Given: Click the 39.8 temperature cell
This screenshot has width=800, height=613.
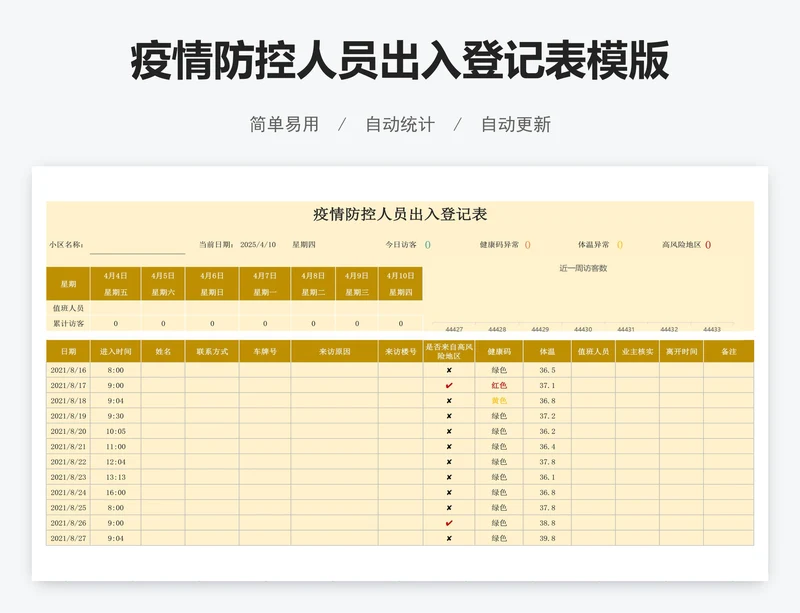Looking at the screenshot, I should tap(547, 538).
